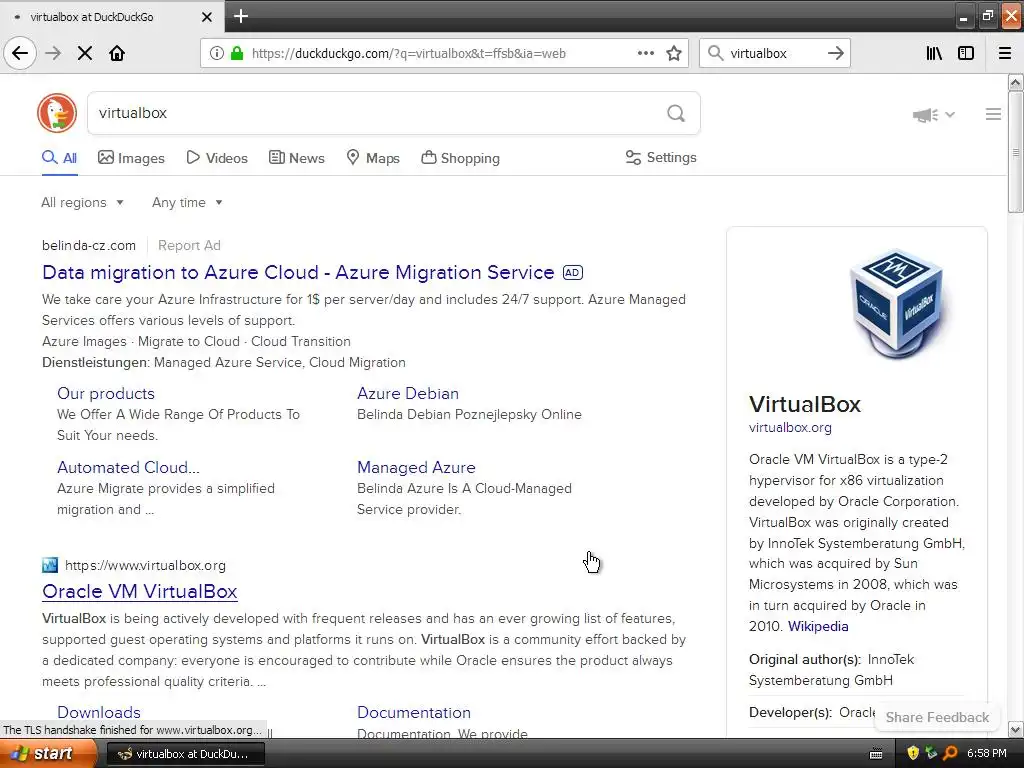
Task: Open the browser home page
Action: [117, 53]
